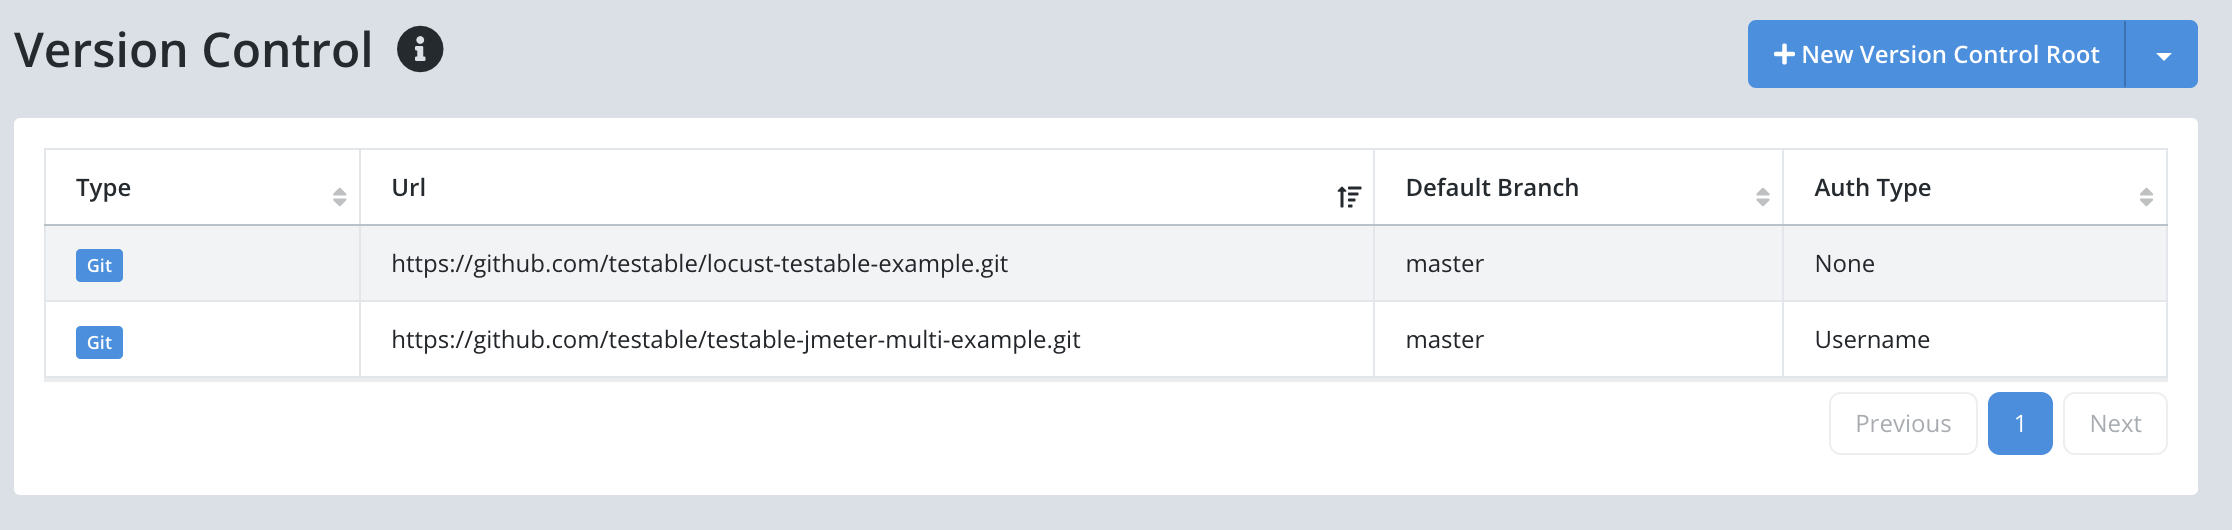Select the None auth type cell
Viewport: 2232px width, 530px height.
click(1975, 263)
